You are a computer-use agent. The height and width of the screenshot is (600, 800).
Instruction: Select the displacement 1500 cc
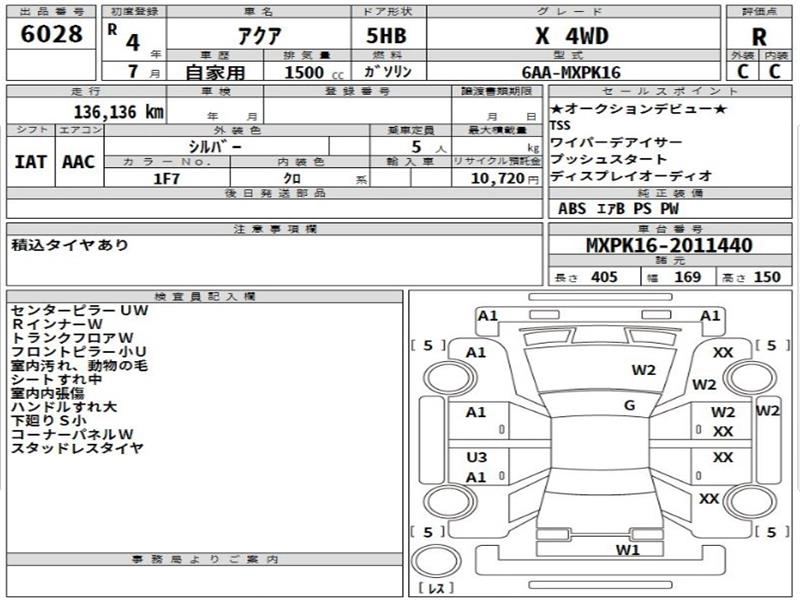click(314, 72)
